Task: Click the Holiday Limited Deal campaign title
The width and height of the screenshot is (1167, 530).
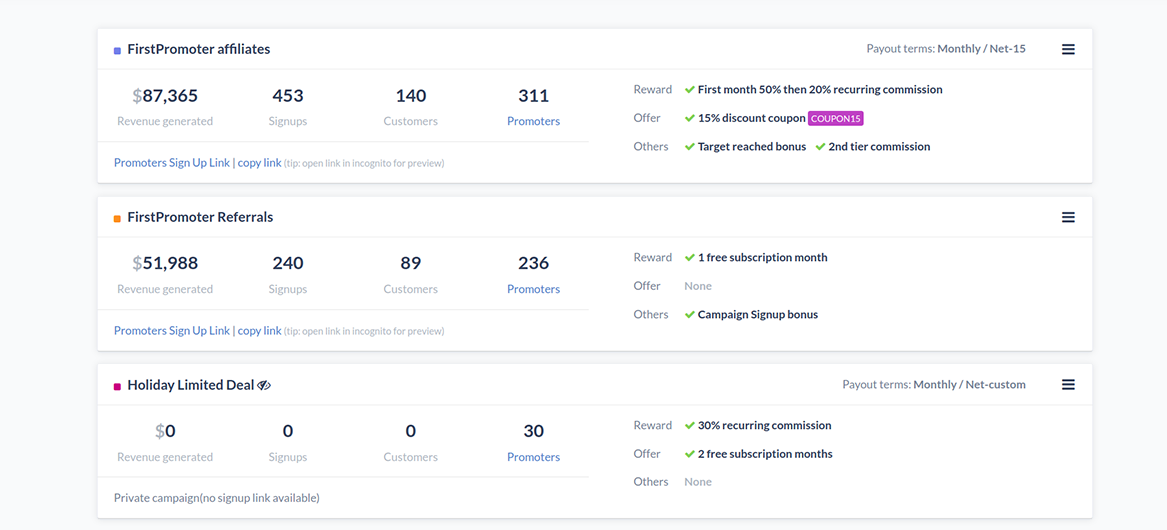Action: point(191,385)
